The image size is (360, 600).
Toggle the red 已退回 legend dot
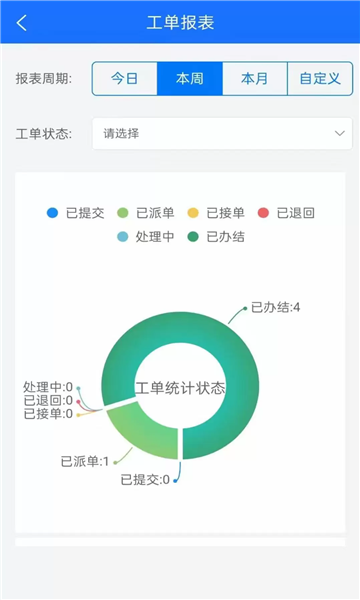coord(263,213)
